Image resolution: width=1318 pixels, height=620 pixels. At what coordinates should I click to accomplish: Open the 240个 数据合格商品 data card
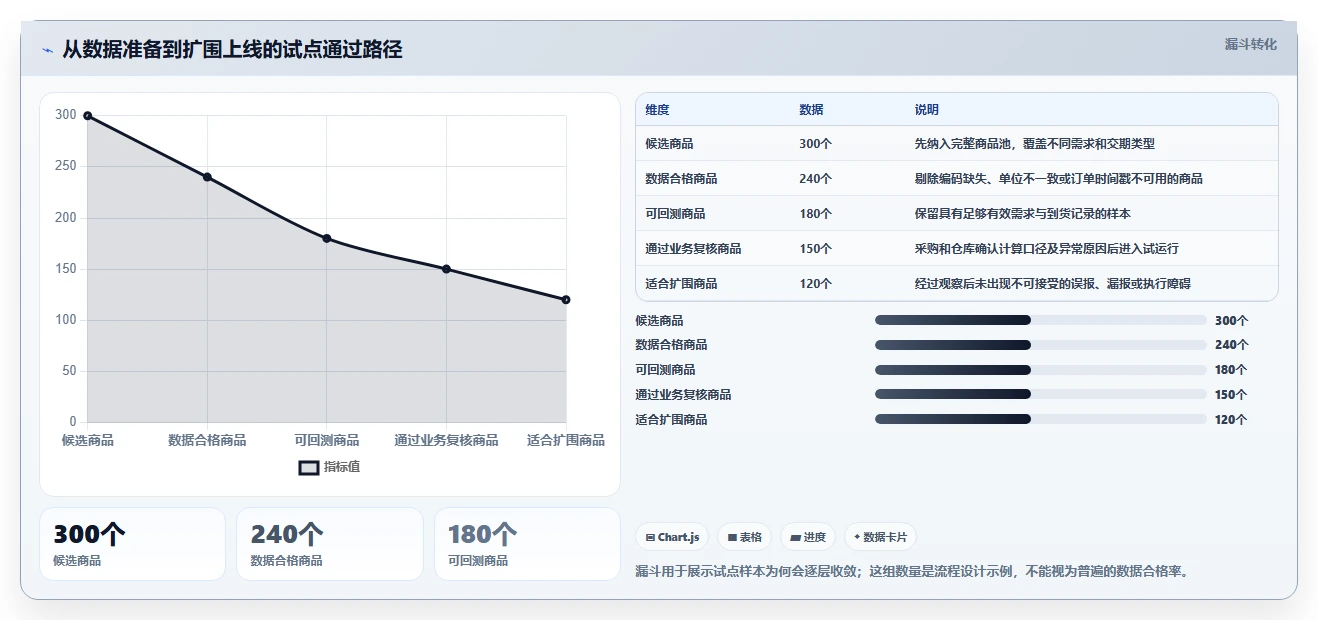(x=330, y=544)
